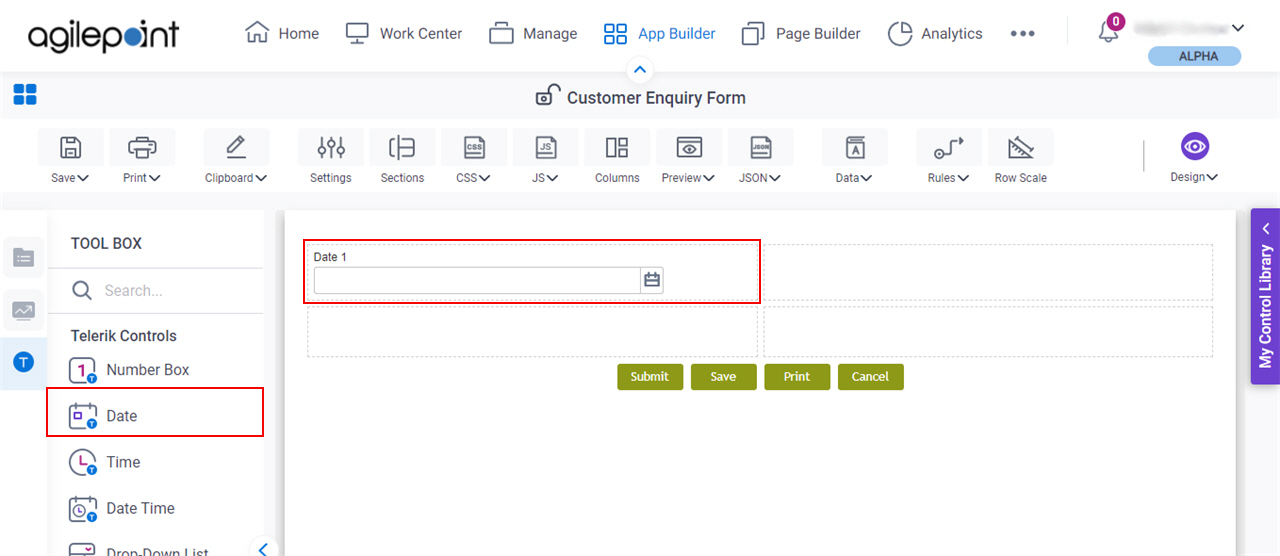This screenshot has height=556, width=1280.
Task: Open the Home navigation item
Action: [x=282, y=33]
